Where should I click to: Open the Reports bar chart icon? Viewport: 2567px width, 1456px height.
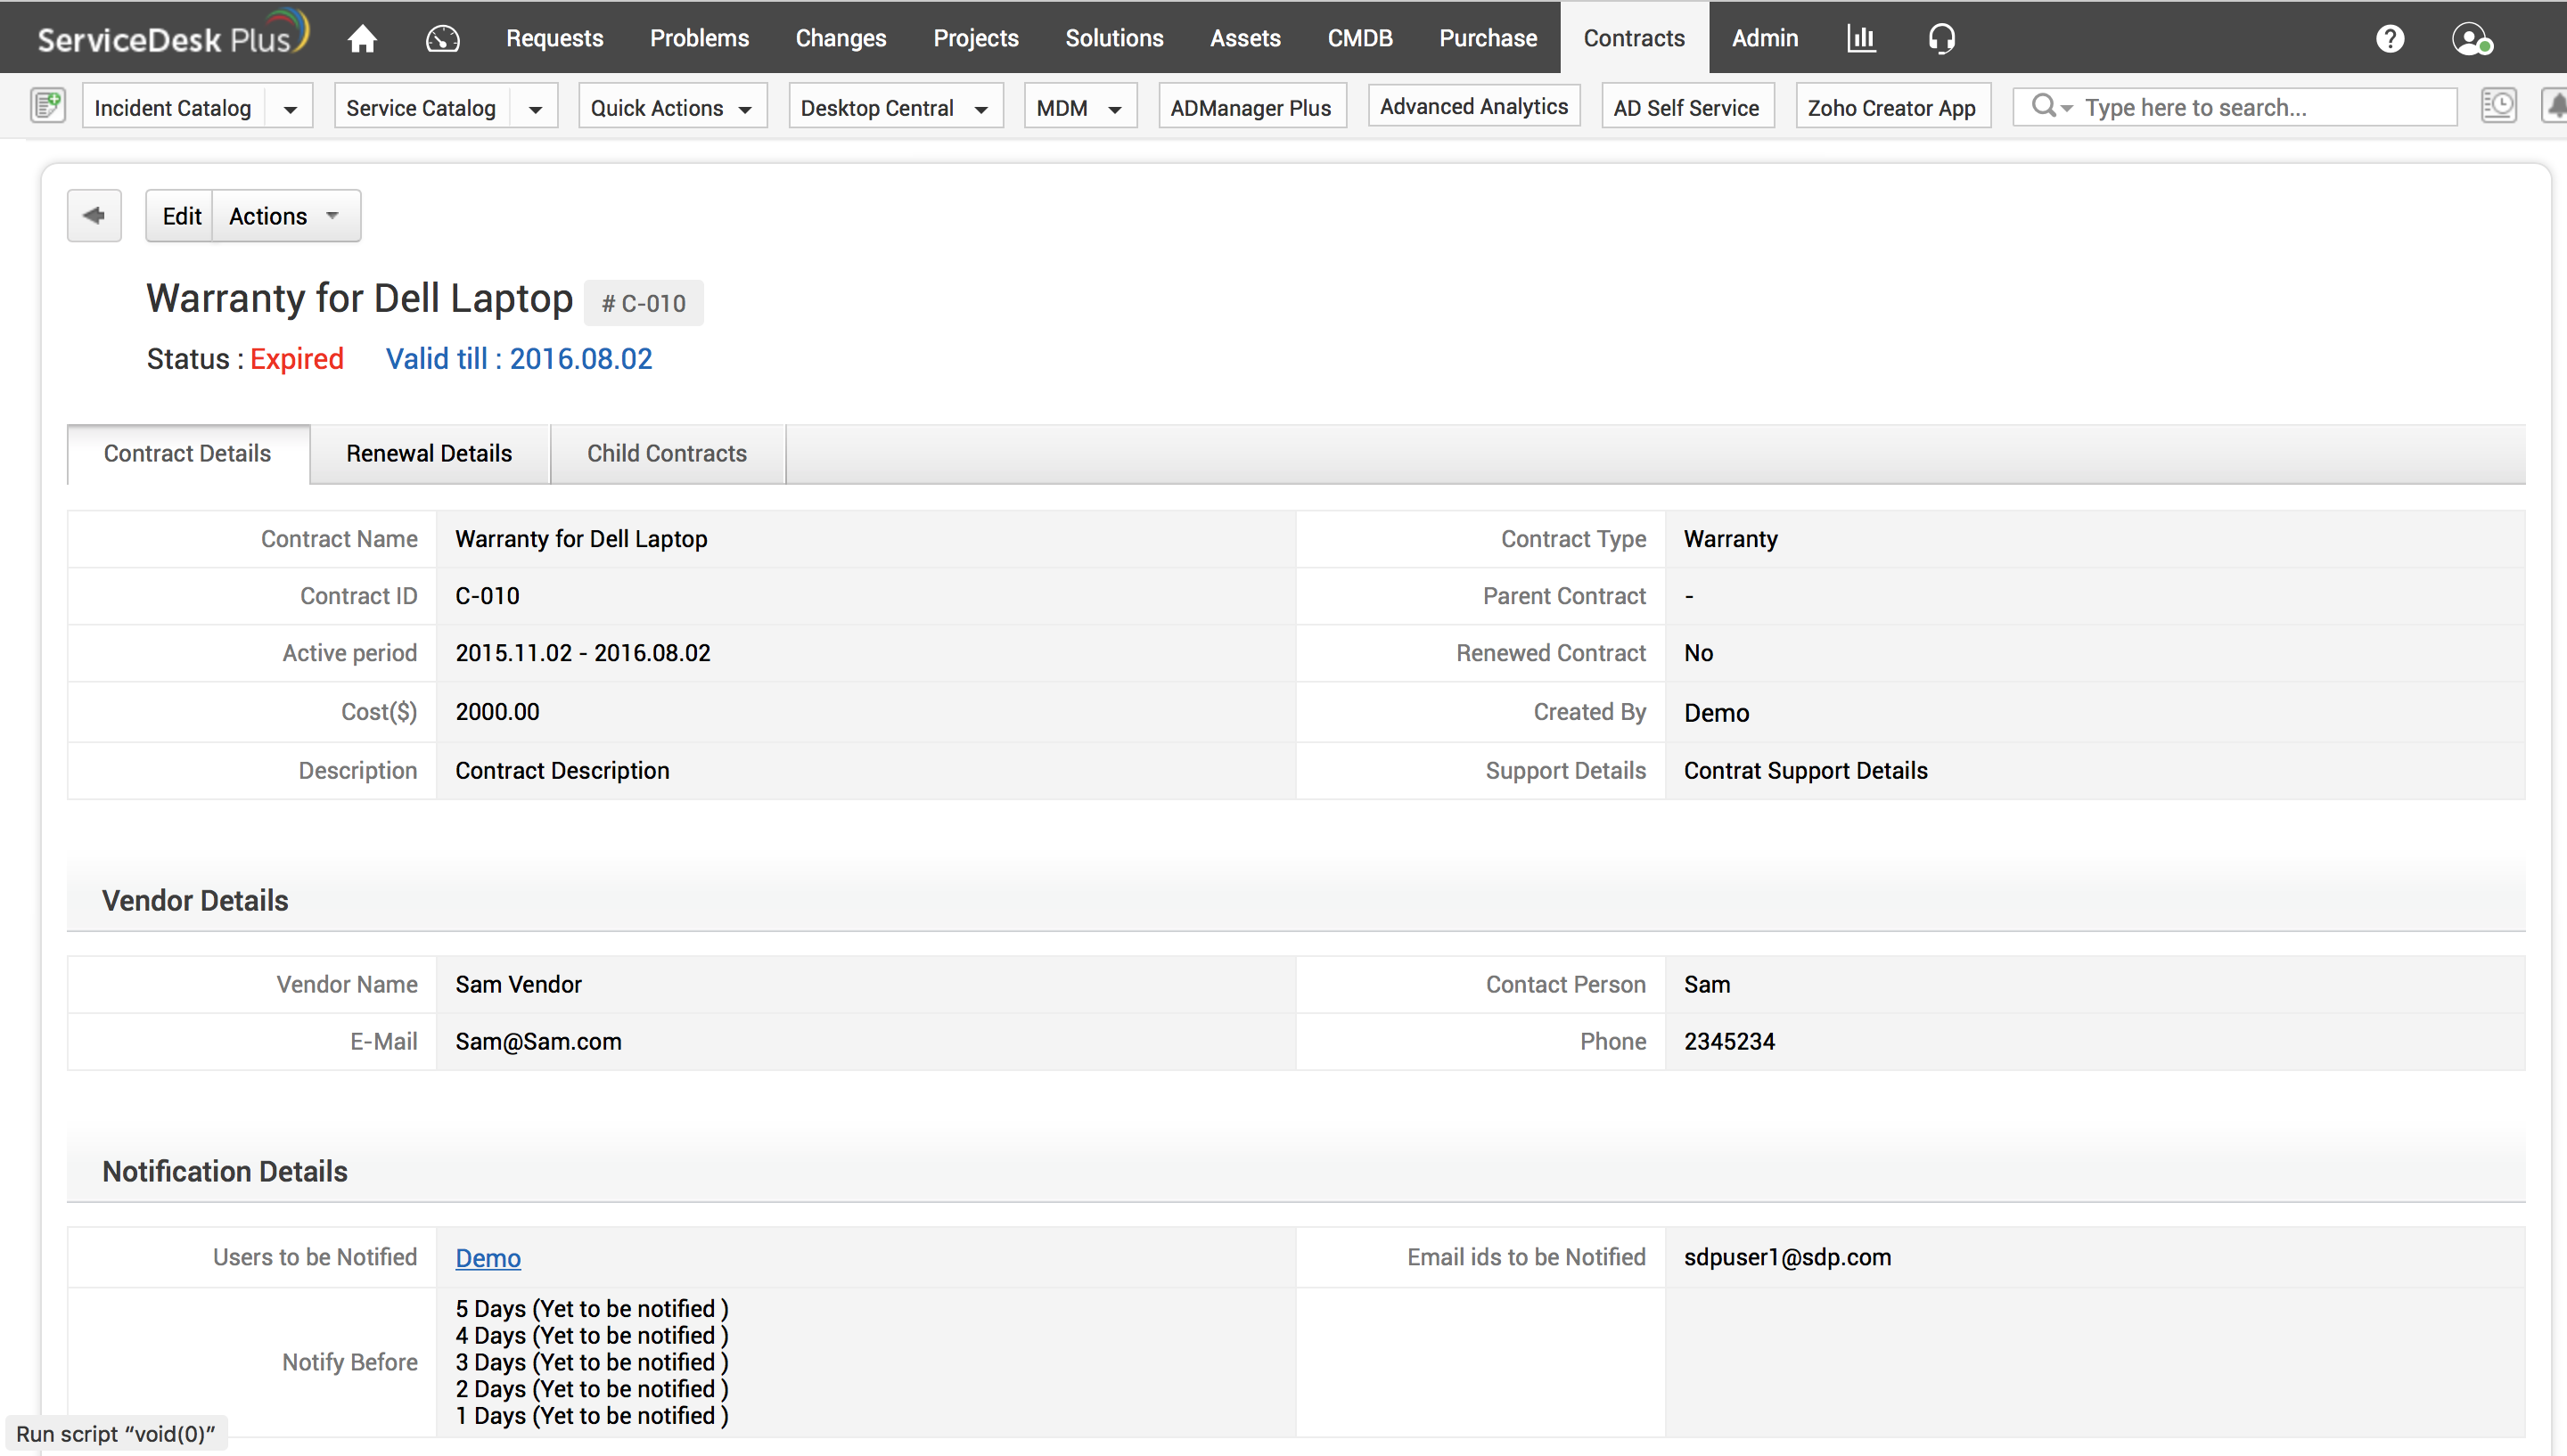pyautogui.click(x=1861, y=38)
